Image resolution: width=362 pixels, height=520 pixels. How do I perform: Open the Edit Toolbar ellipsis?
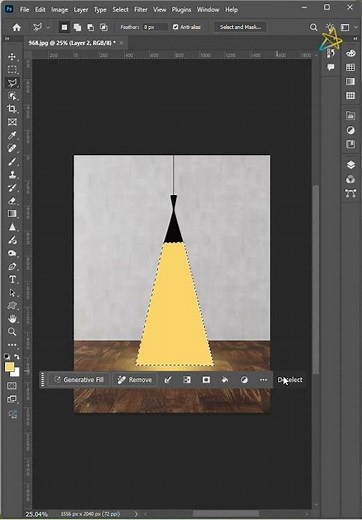[12, 345]
